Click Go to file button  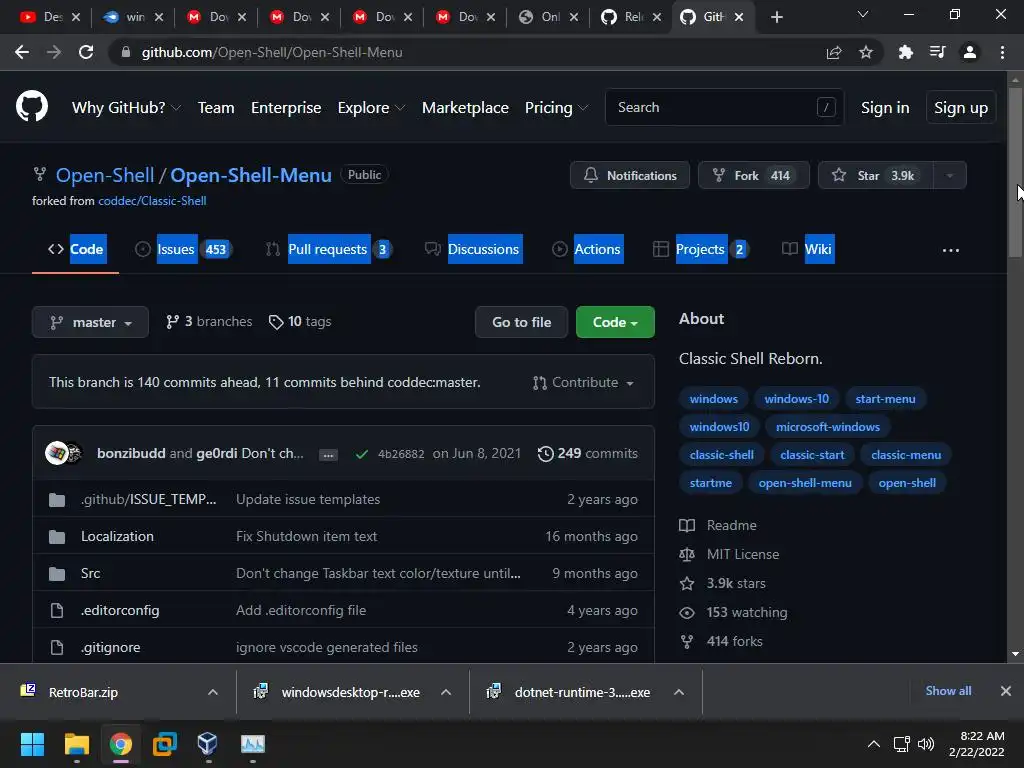(x=521, y=322)
